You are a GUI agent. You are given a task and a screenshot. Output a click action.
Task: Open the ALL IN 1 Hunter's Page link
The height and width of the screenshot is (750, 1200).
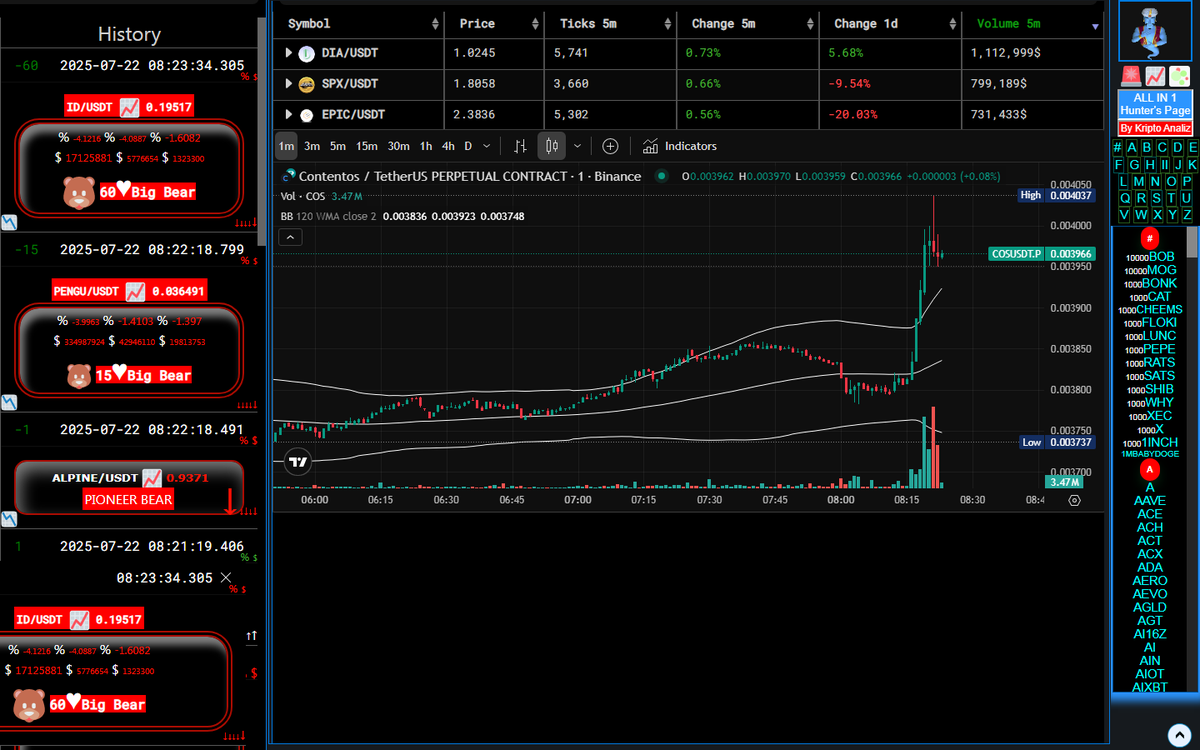tap(1155, 104)
